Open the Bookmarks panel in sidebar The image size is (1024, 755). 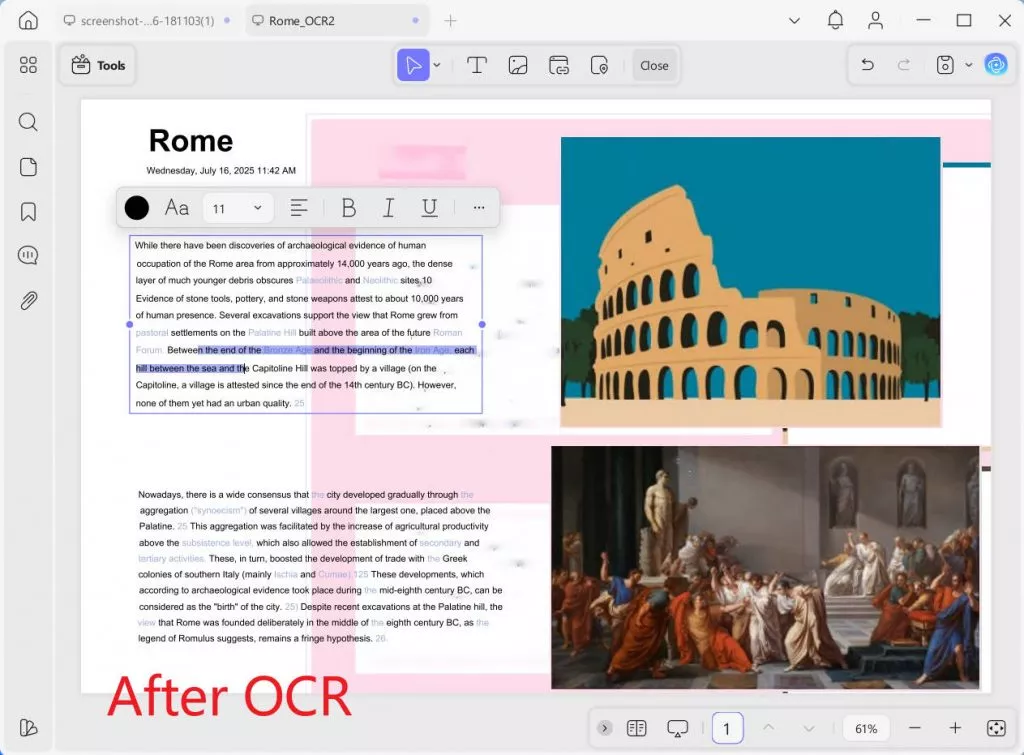click(28, 212)
